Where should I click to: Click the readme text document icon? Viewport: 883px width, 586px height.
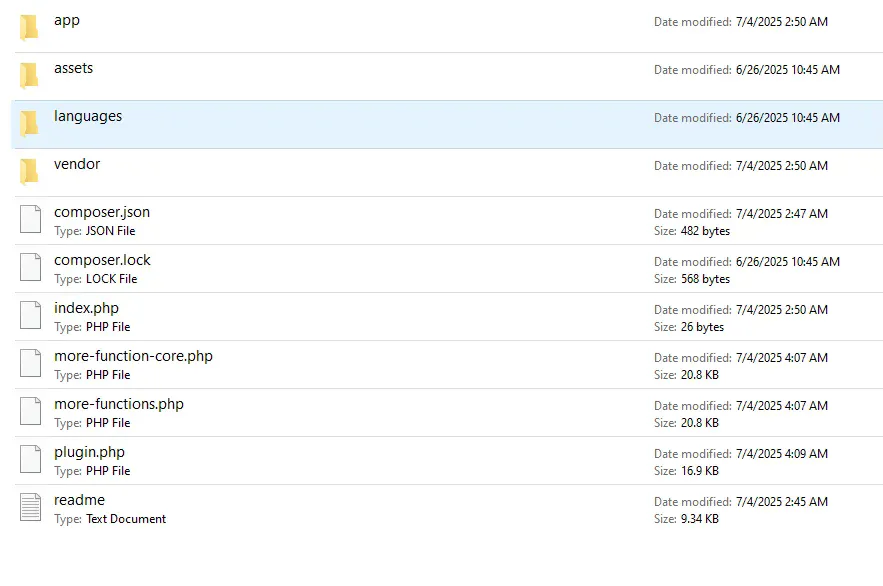tap(31, 508)
